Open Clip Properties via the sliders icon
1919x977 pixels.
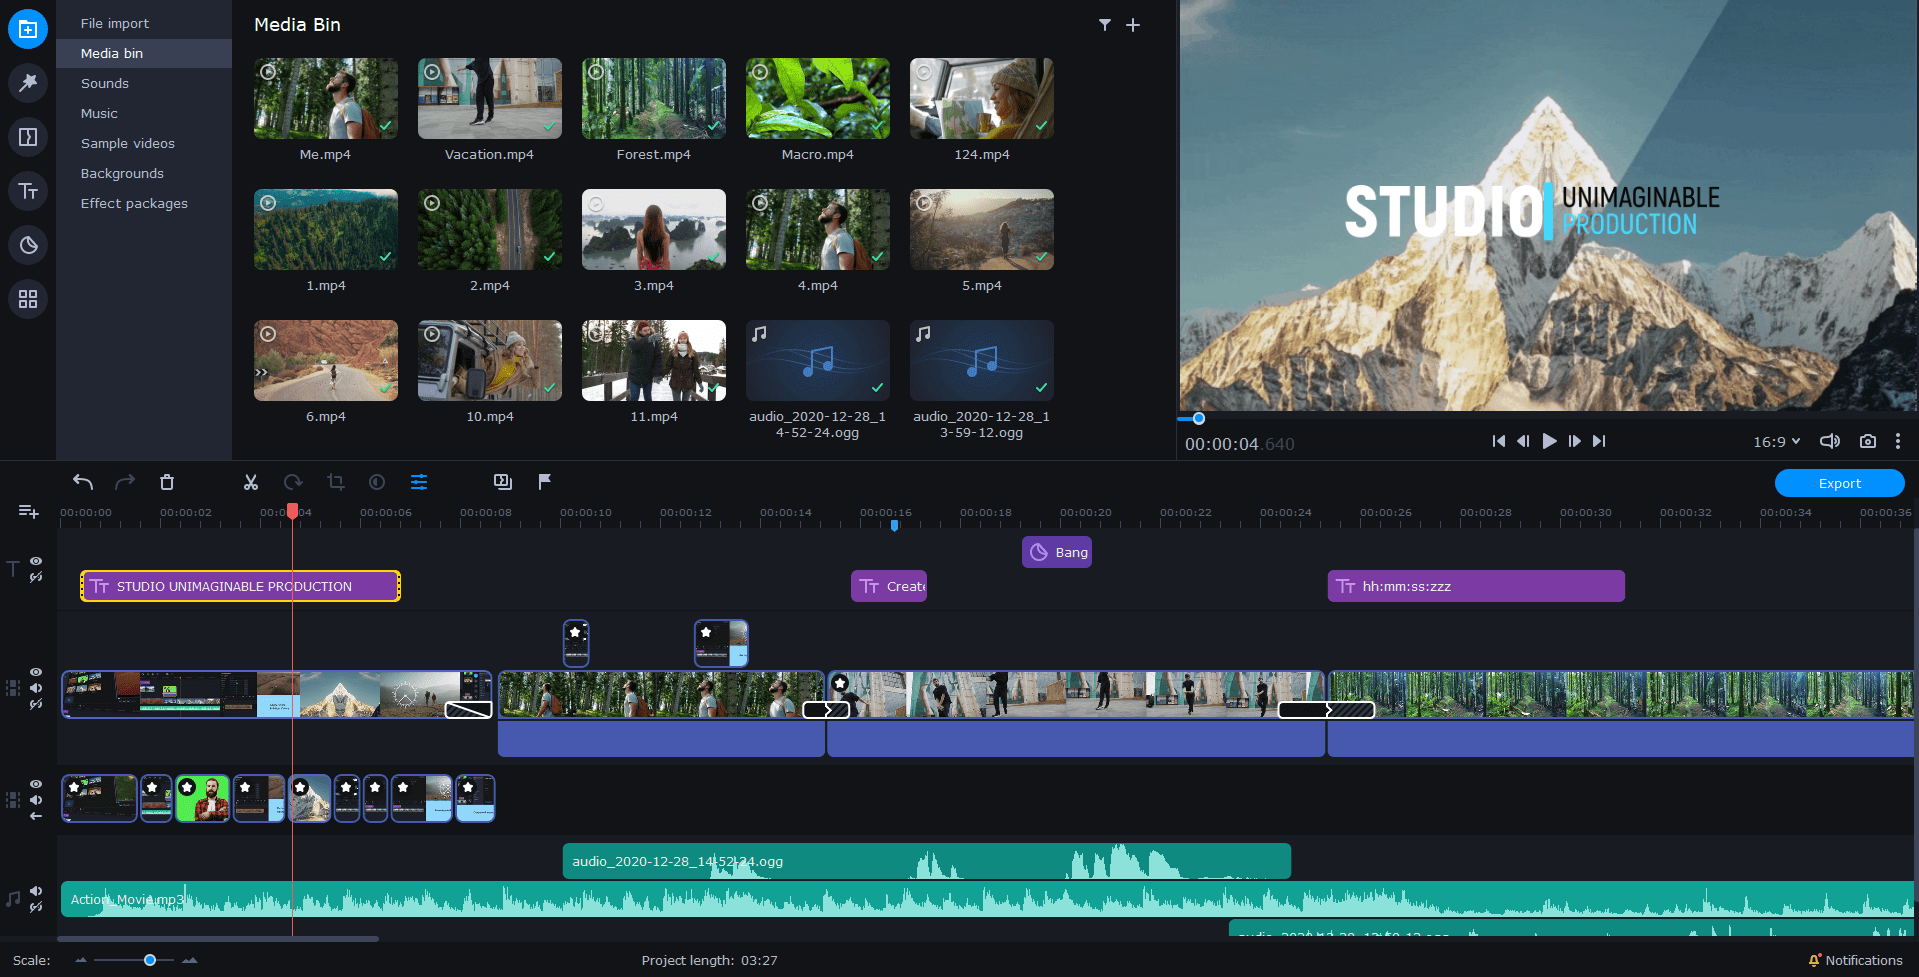(x=419, y=482)
